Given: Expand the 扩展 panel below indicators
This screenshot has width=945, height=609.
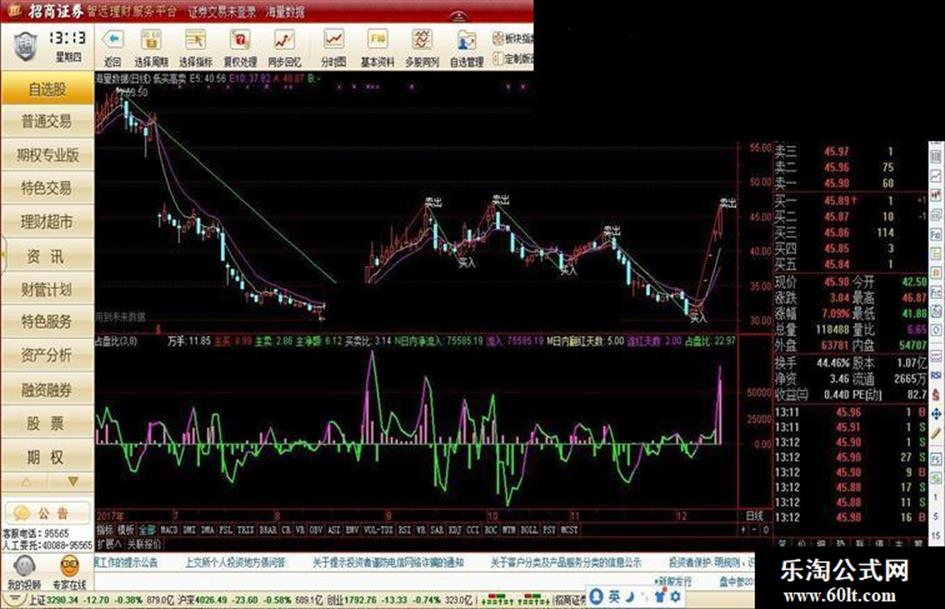Looking at the screenshot, I should pyautogui.click(x=108, y=544).
